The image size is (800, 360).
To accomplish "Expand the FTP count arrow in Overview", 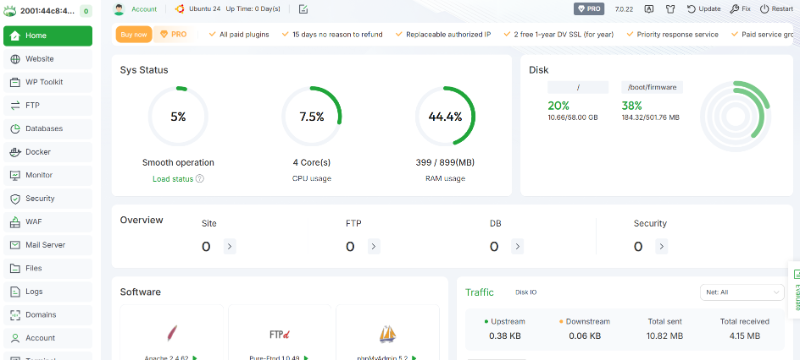I will 374,247.
